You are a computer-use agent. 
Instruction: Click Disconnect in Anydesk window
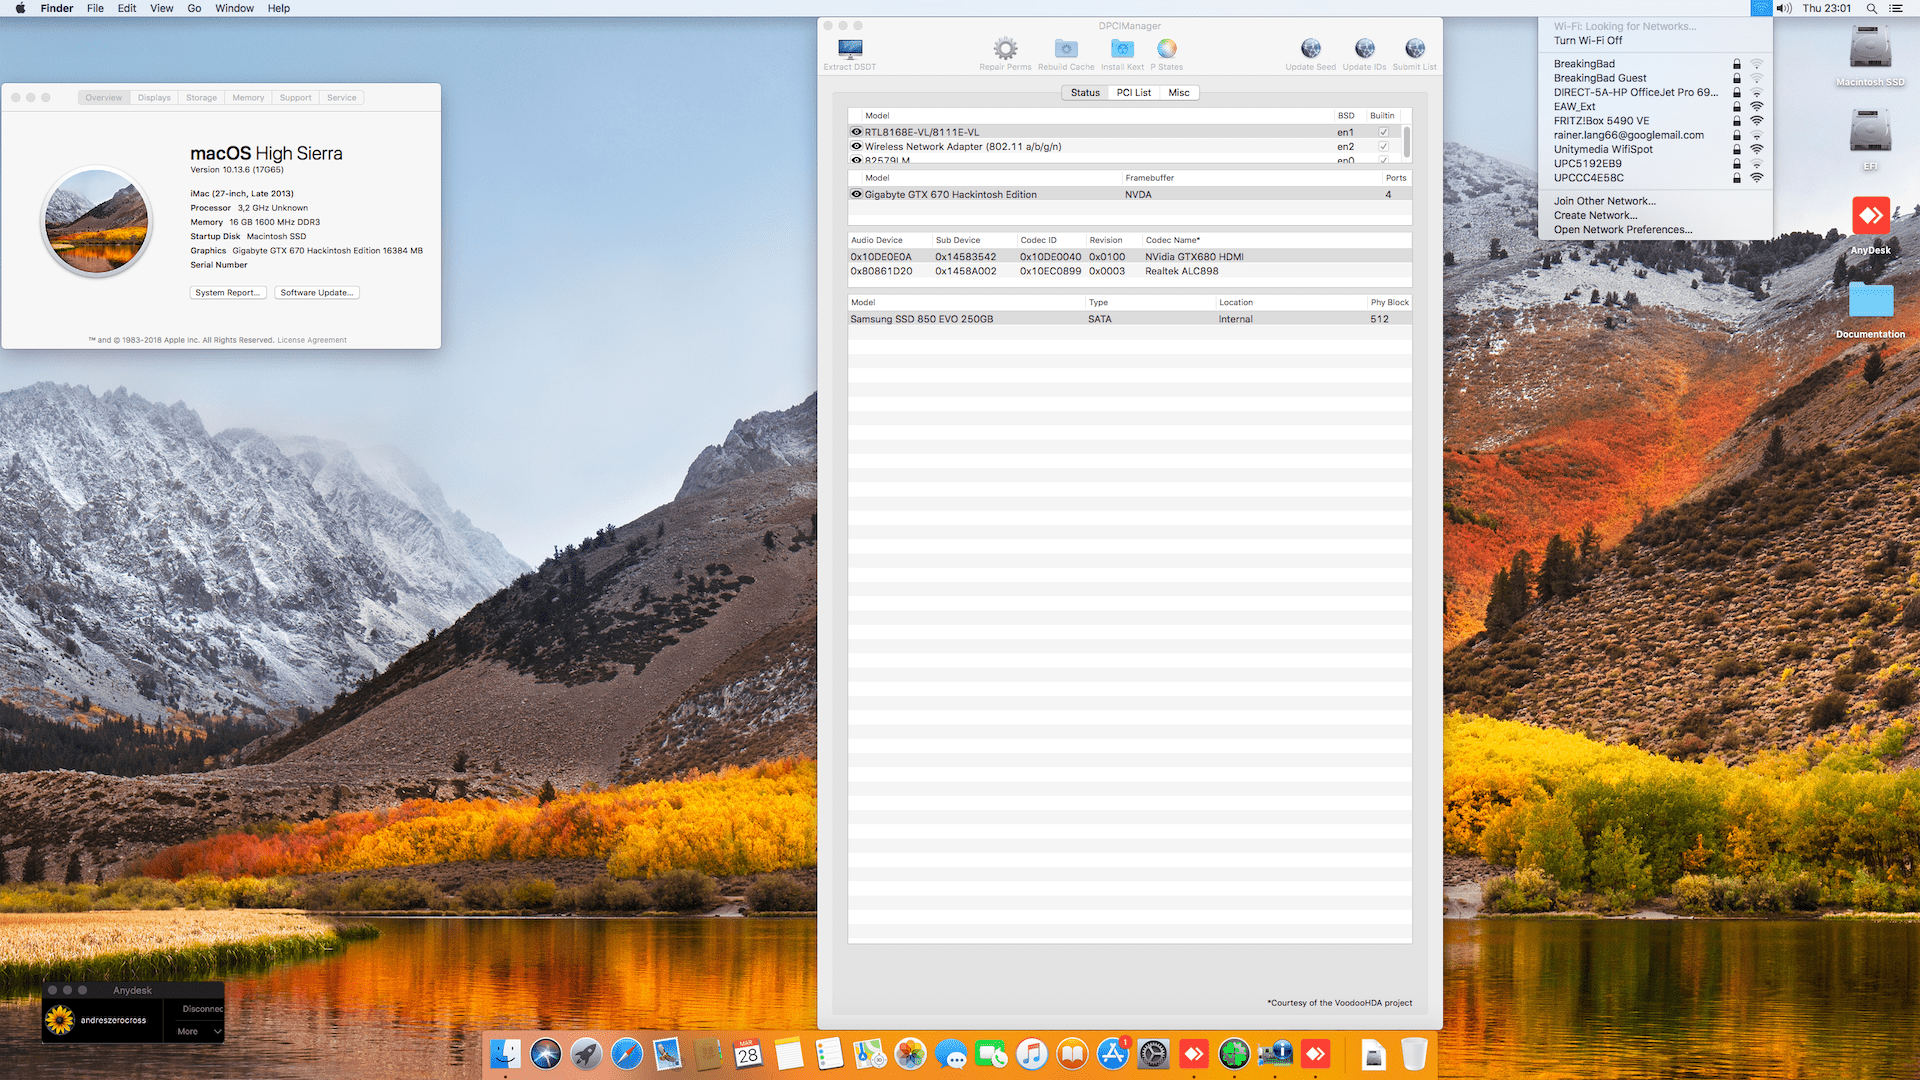pos(203,1009)
